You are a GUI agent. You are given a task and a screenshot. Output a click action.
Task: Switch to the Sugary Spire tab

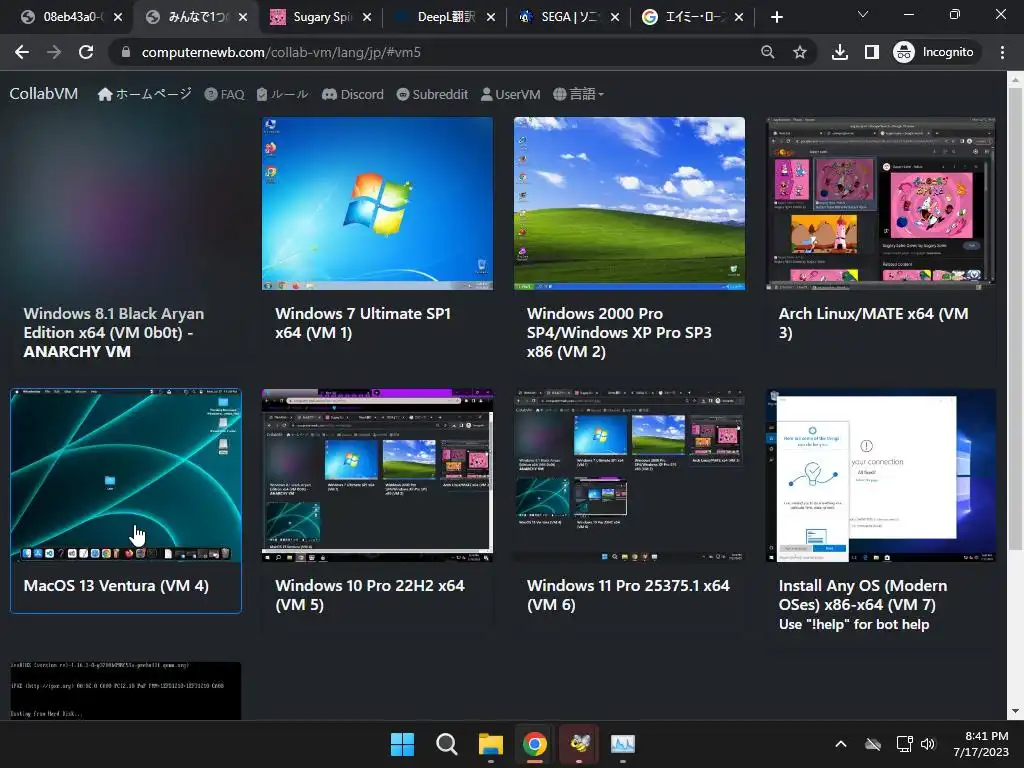point(319,17)
